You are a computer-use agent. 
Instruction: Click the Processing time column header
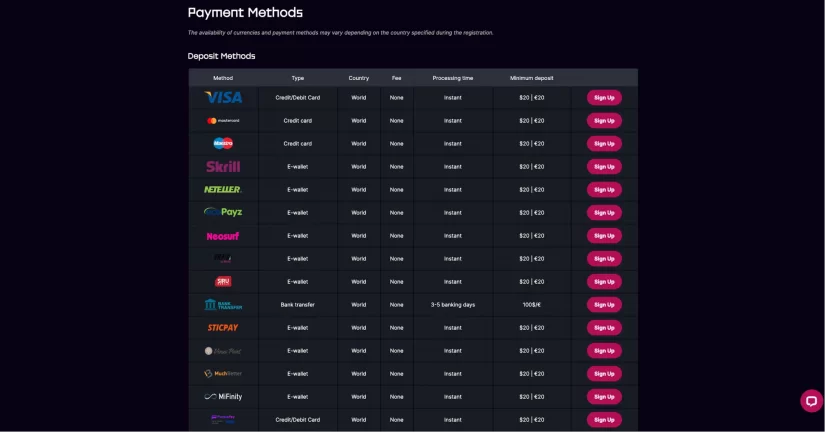point(452,78)
